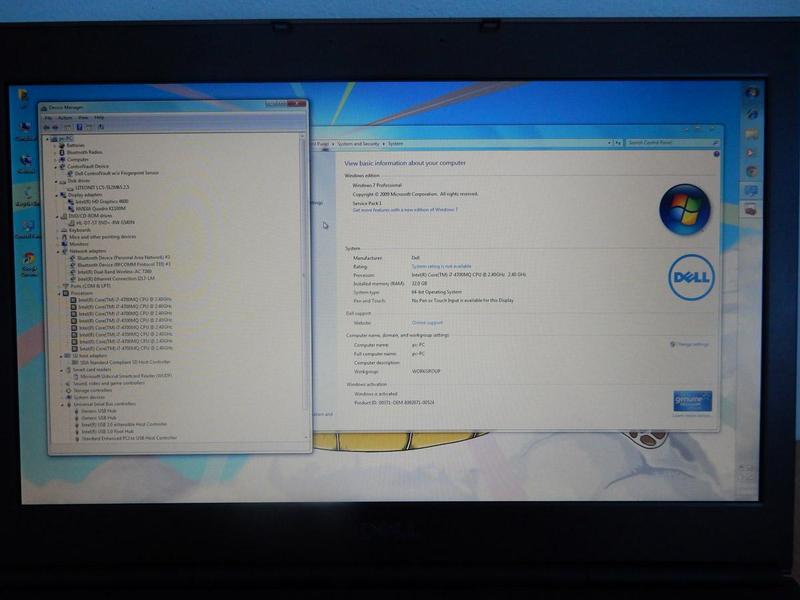
Task: Open the View menu in Device Manager
Action: (x=83, y=117)
